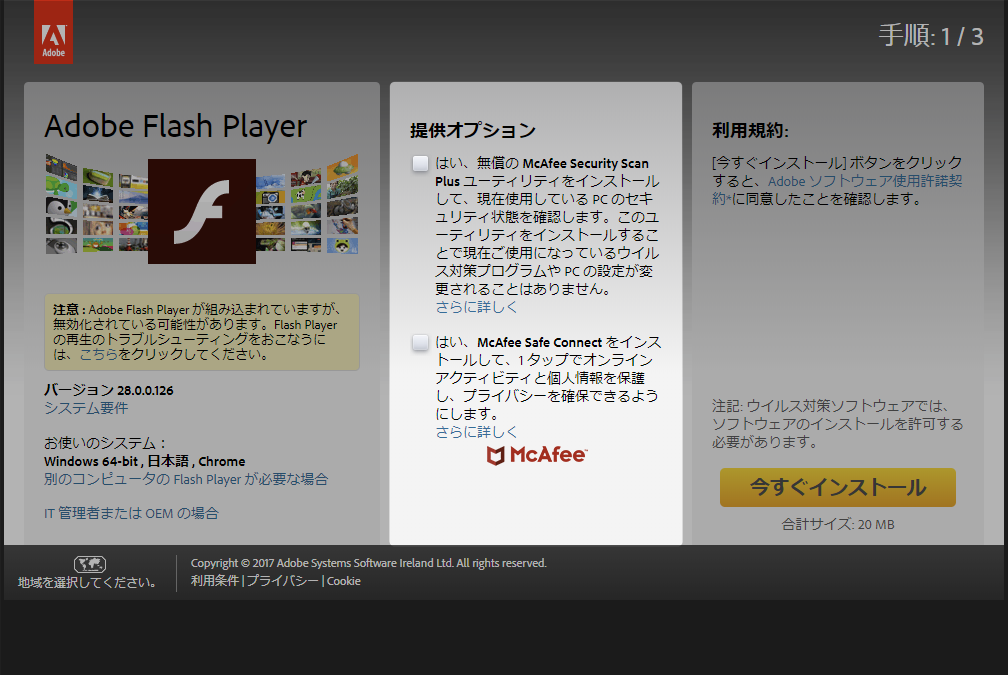The width and height of the screenshot is (1008, 675).
Task: Open 別のコンピュータの Flash Player が必要な場合 link
Action: pos(186,479)
